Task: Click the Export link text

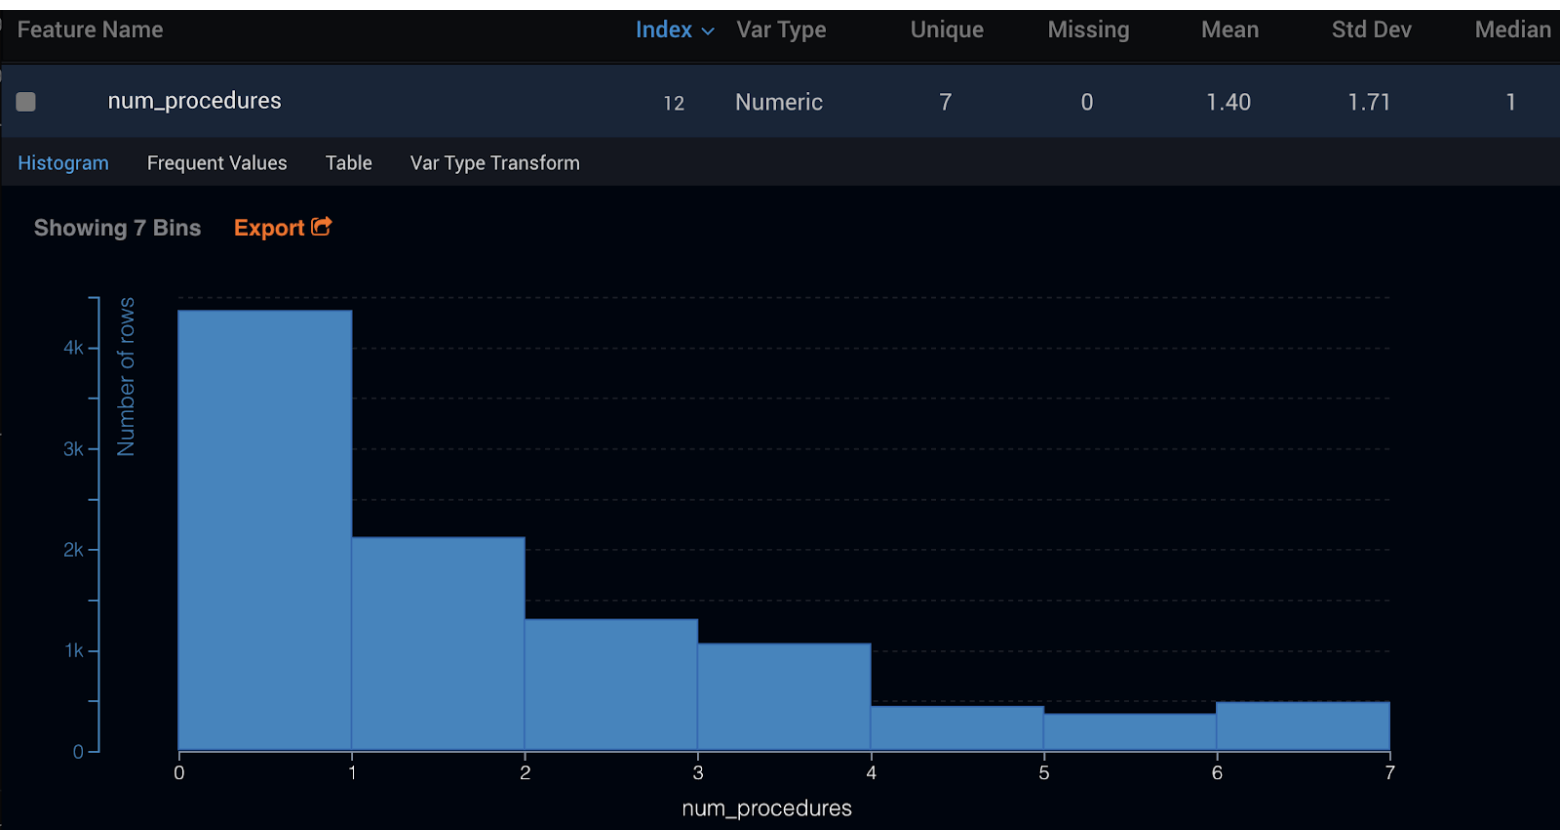Action: pos(268,228)
